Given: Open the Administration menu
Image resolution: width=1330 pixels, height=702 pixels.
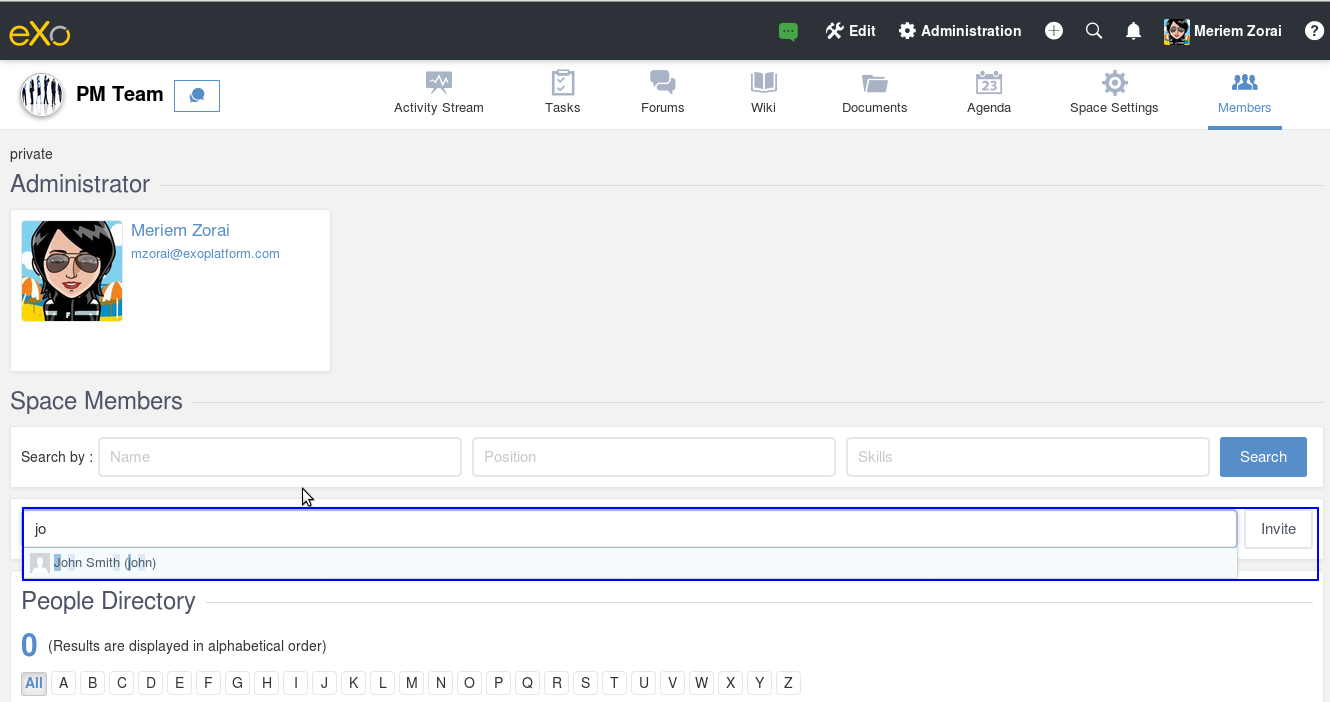Looking at the screenshot, I should (x=960, y=31).
